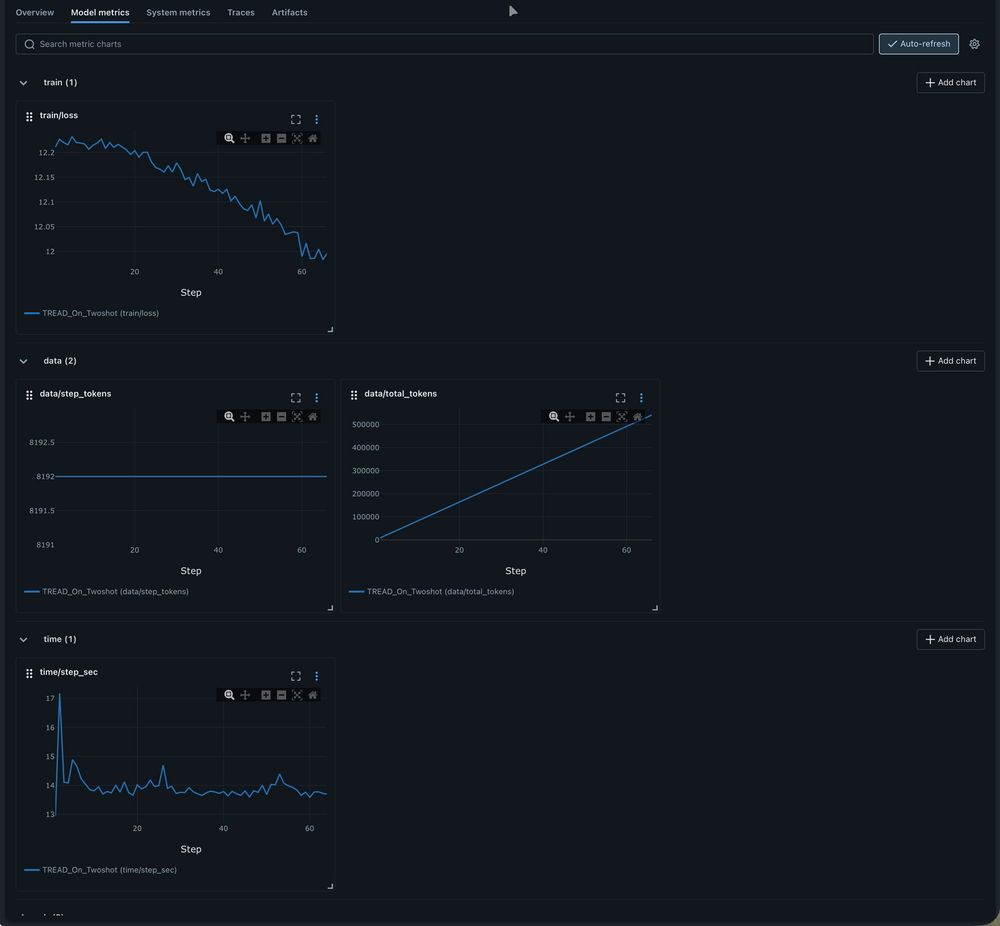Click zoom out icon on train/loss chart
1000x926 pixels.
click(281, 138)
